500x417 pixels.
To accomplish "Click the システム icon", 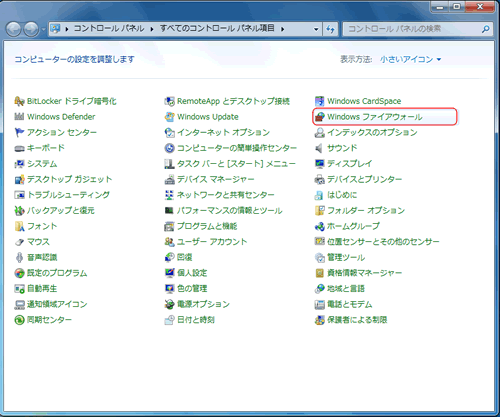I will coord(19,164).
